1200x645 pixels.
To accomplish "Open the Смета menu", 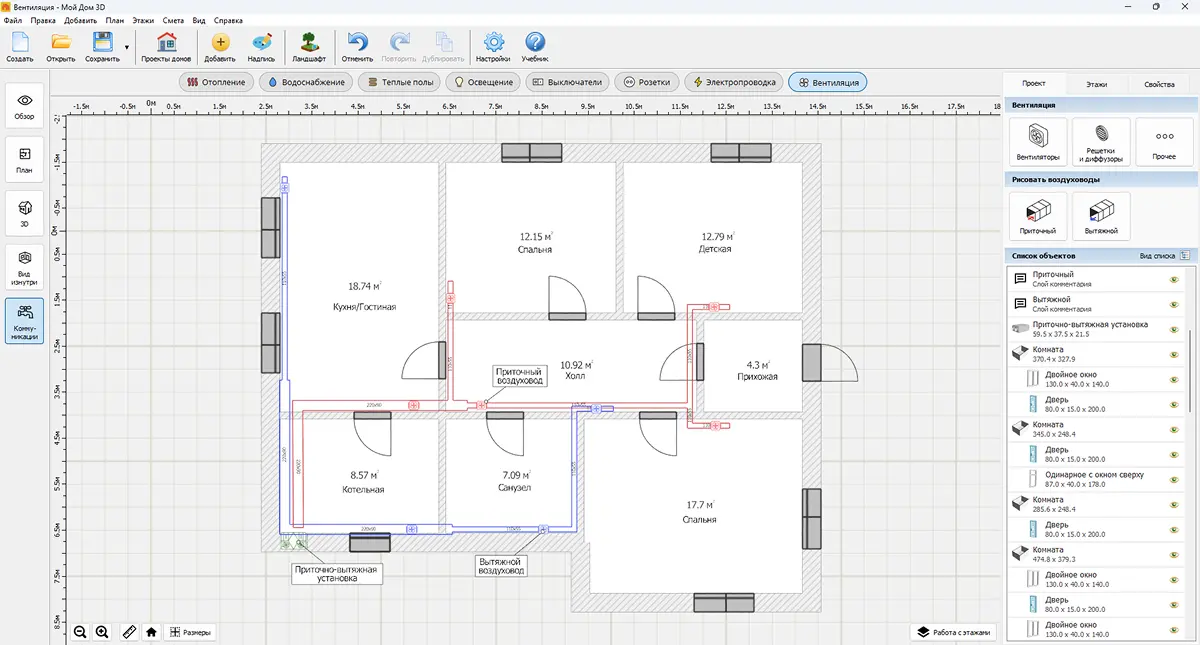I will coord(174,20).
